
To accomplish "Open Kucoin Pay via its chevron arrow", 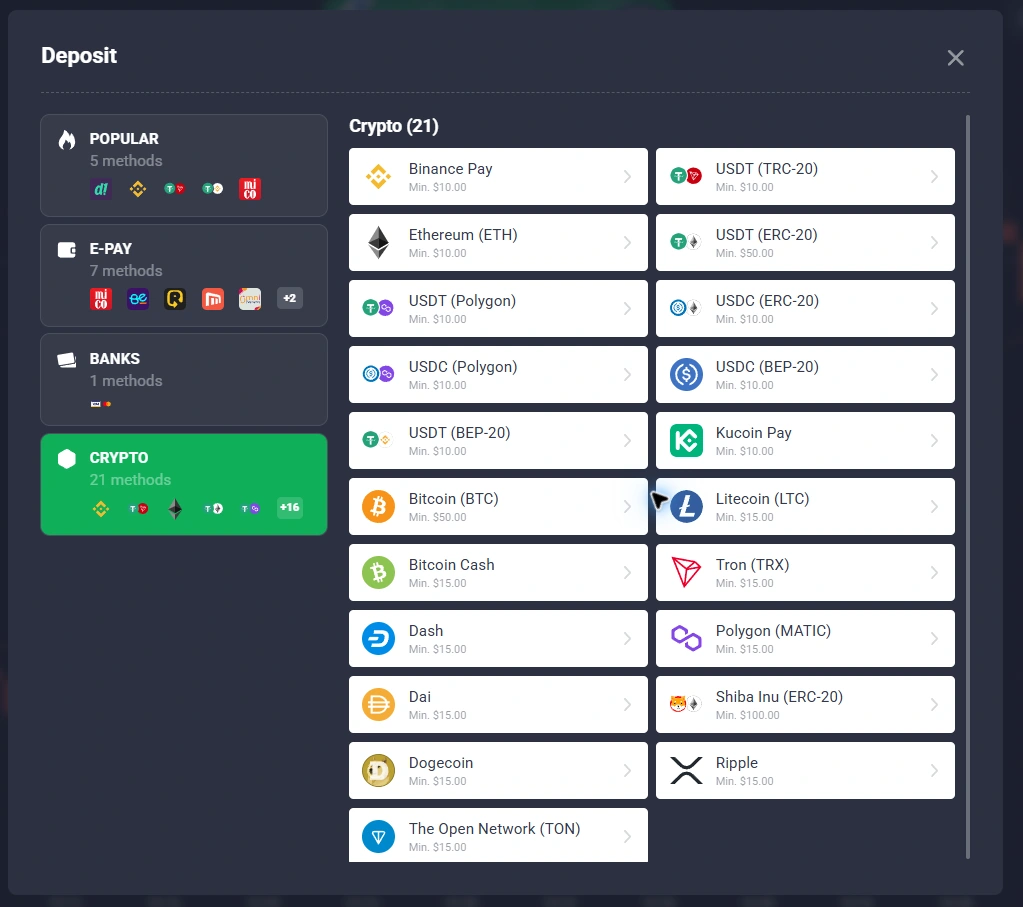I will (934, 440).
